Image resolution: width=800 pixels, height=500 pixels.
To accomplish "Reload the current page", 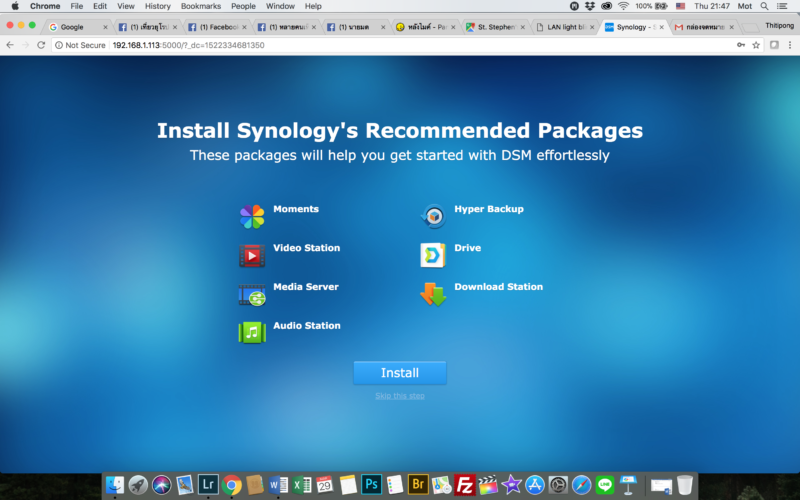I will [x=41, y=45].
